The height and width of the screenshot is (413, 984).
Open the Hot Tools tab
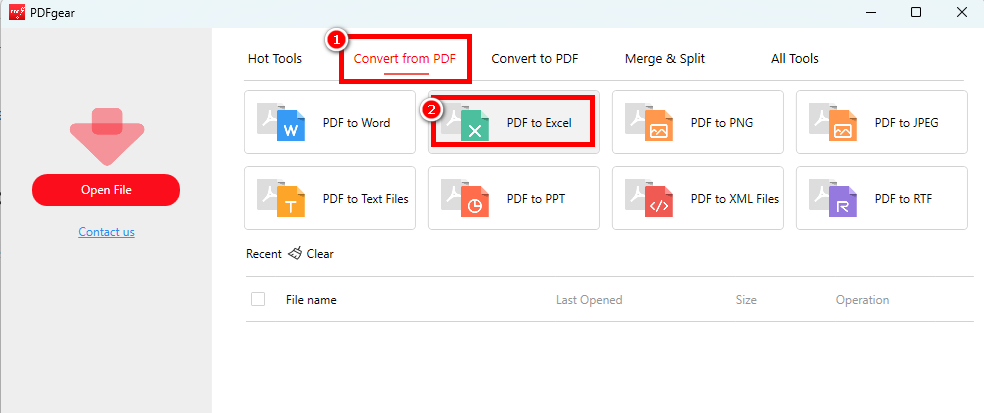[x=275, y=58]
